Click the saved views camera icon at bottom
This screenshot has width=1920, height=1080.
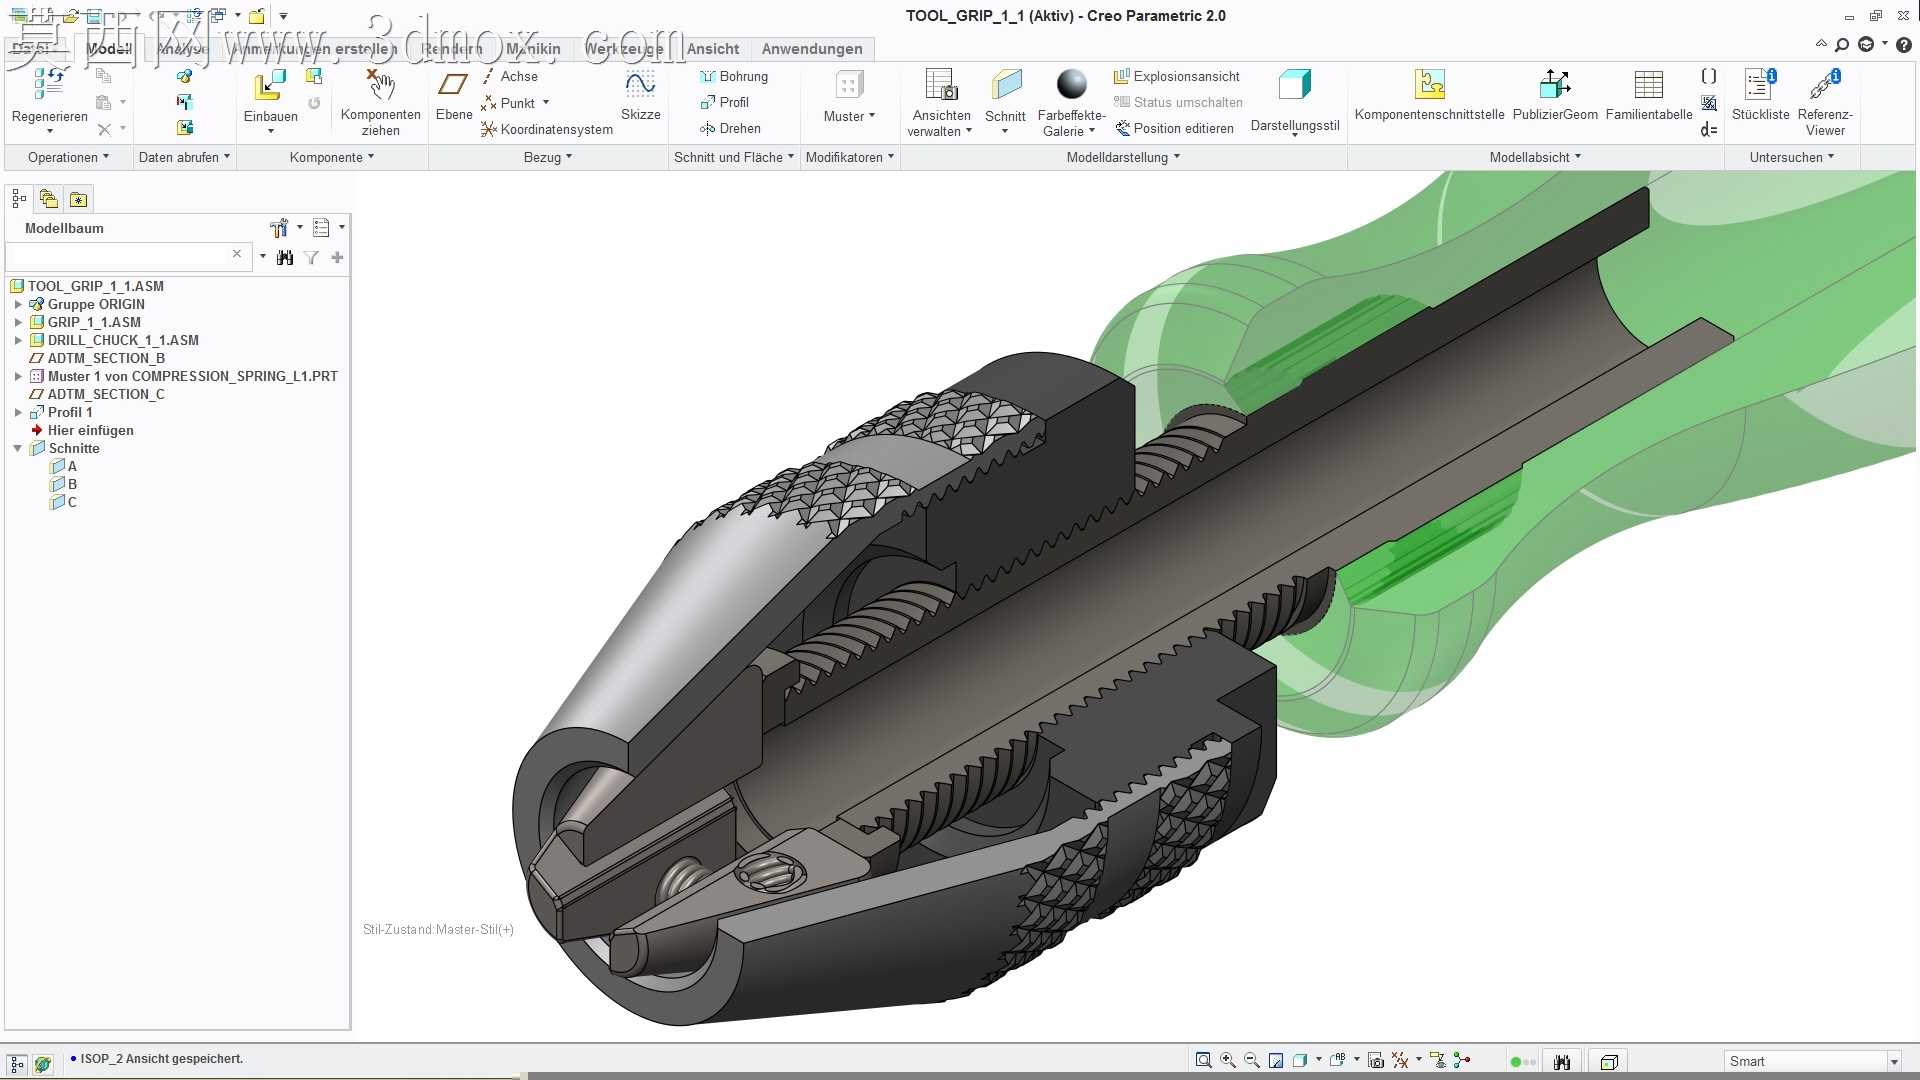[x=1376, y=1061]
